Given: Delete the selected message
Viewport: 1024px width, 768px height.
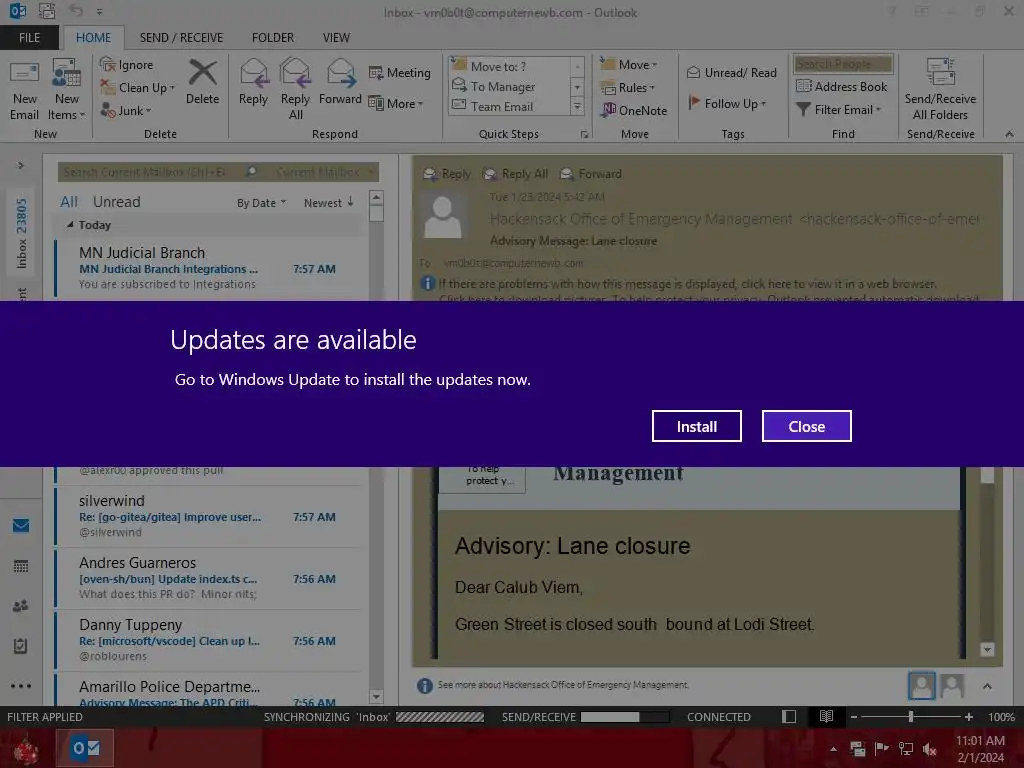Looking at the screenshot, I should [202, 83].
